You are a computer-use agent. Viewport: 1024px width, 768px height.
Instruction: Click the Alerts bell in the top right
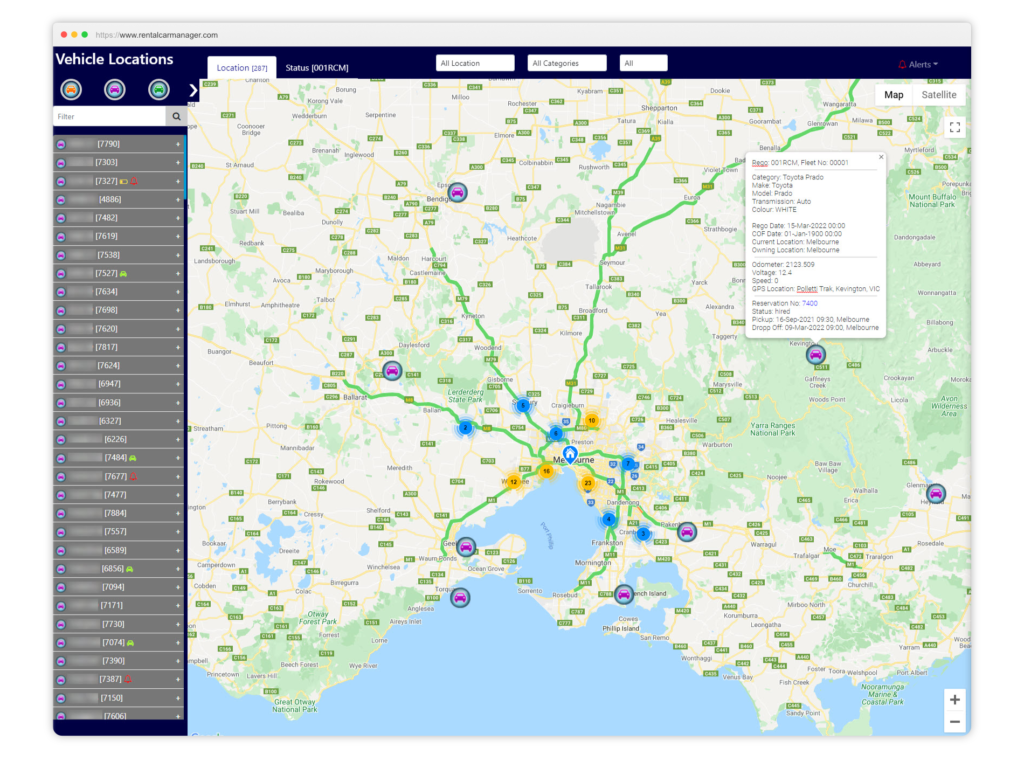(917, 63)
